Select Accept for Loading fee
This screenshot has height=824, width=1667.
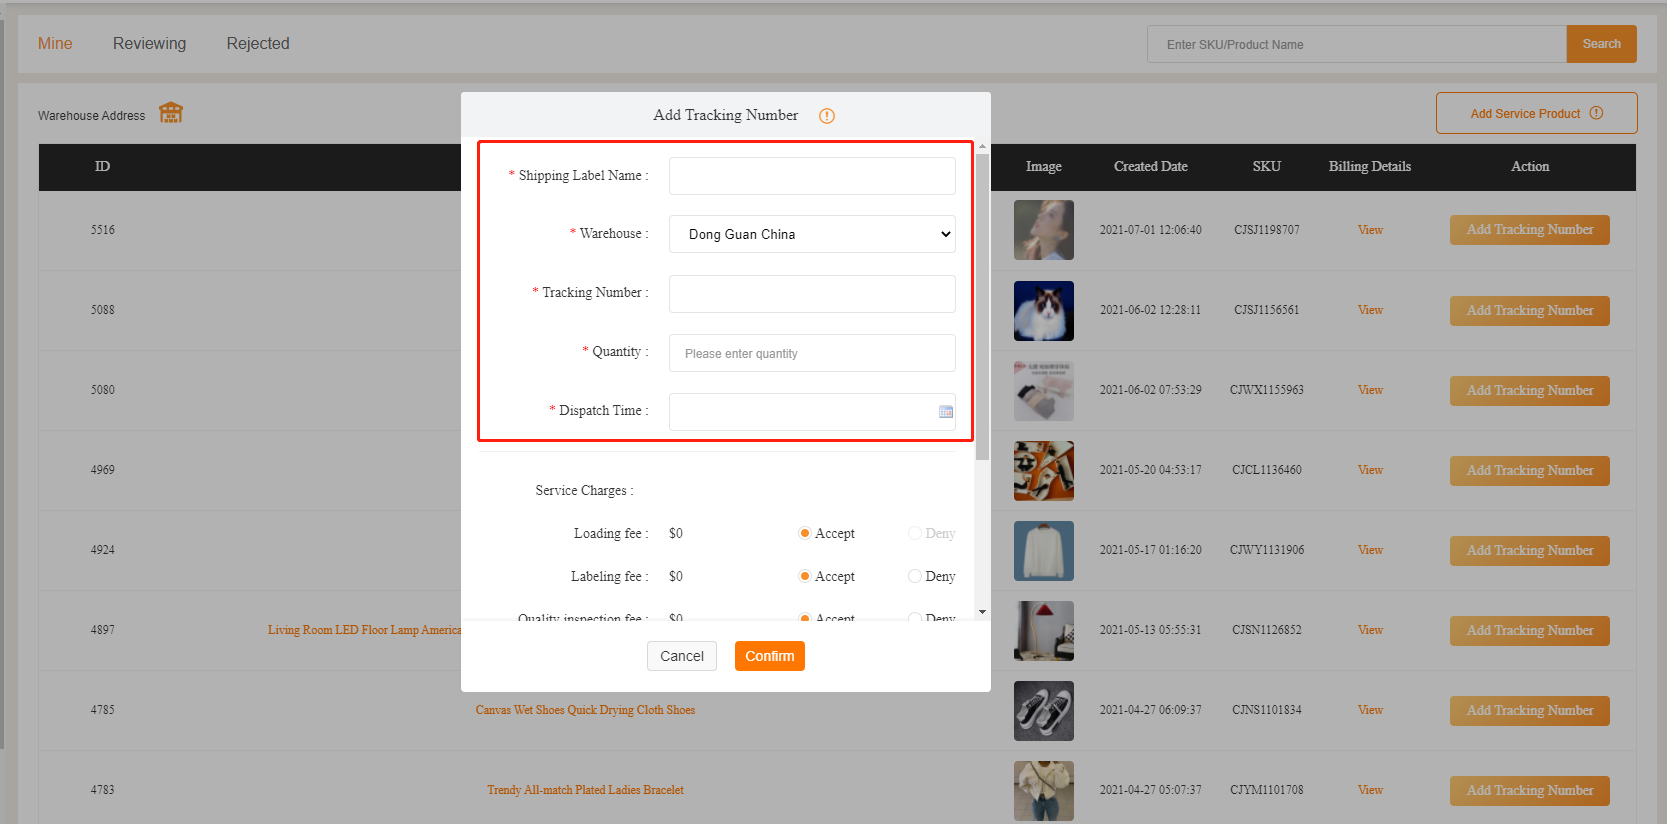pos(804,533)
